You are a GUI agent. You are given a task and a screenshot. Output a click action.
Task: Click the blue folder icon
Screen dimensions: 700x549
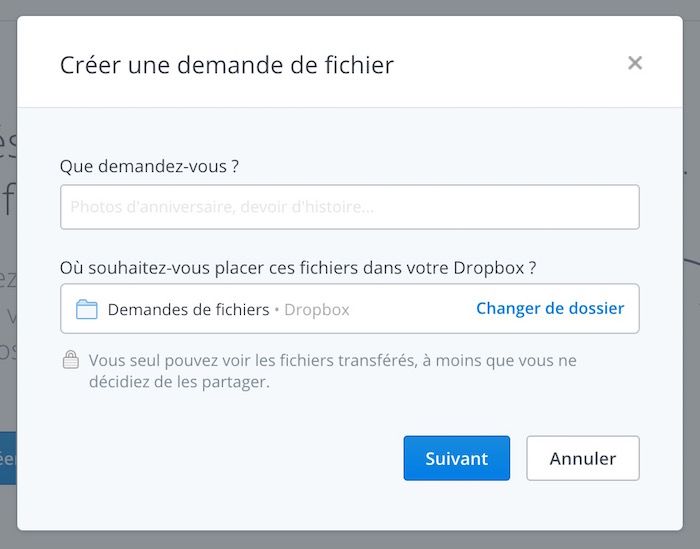pos(87,309)
